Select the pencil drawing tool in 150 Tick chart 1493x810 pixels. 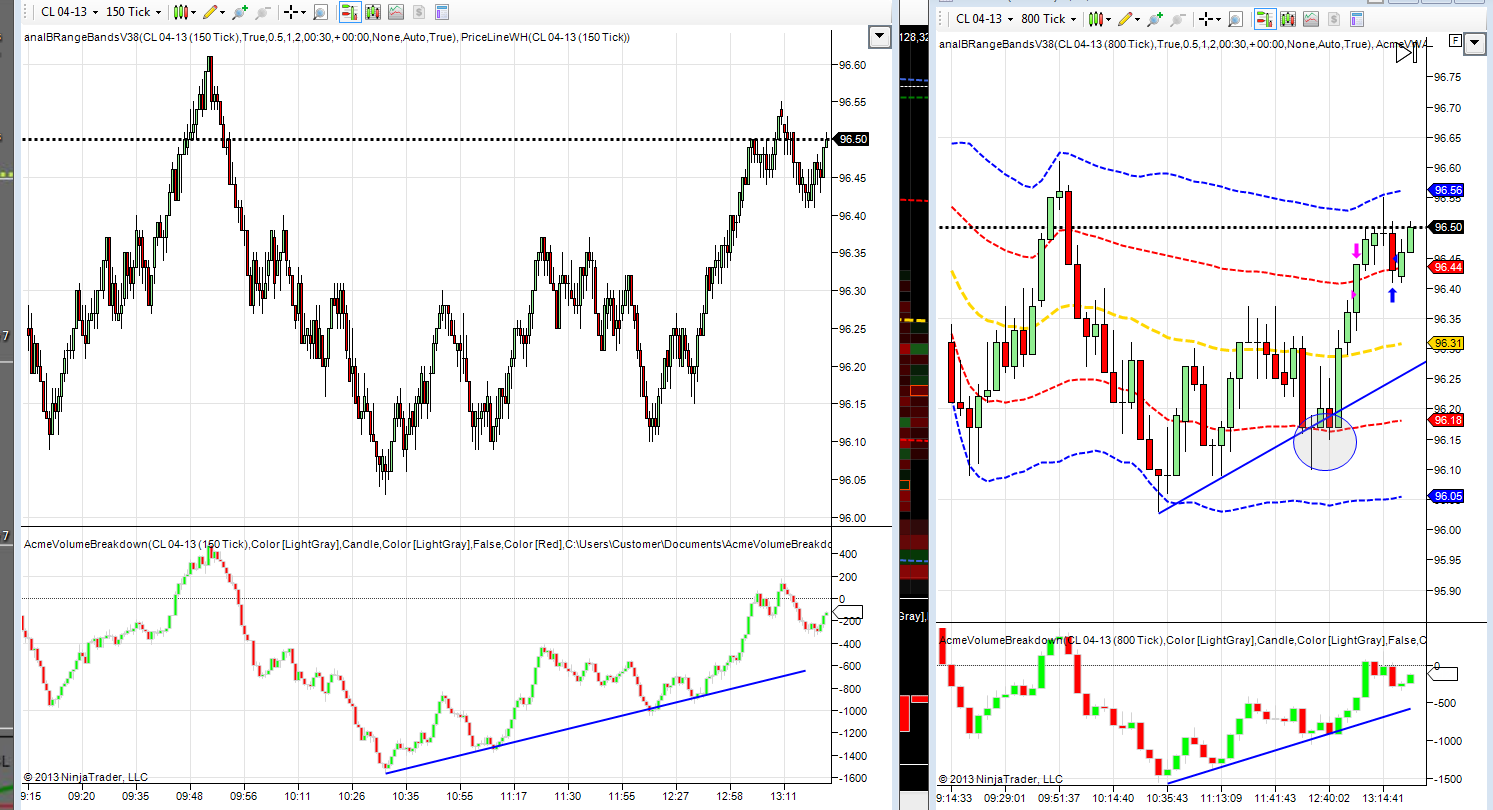209,12
